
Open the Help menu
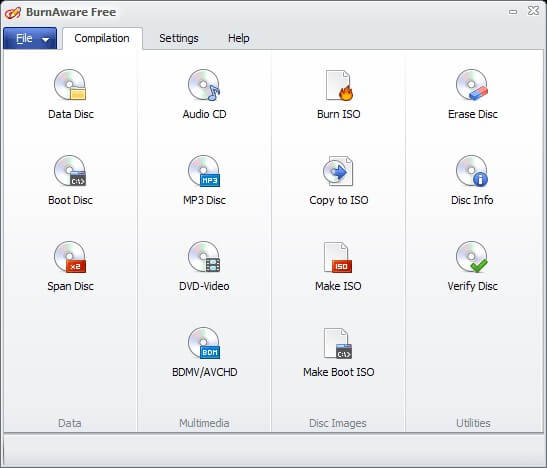point(239,38)
